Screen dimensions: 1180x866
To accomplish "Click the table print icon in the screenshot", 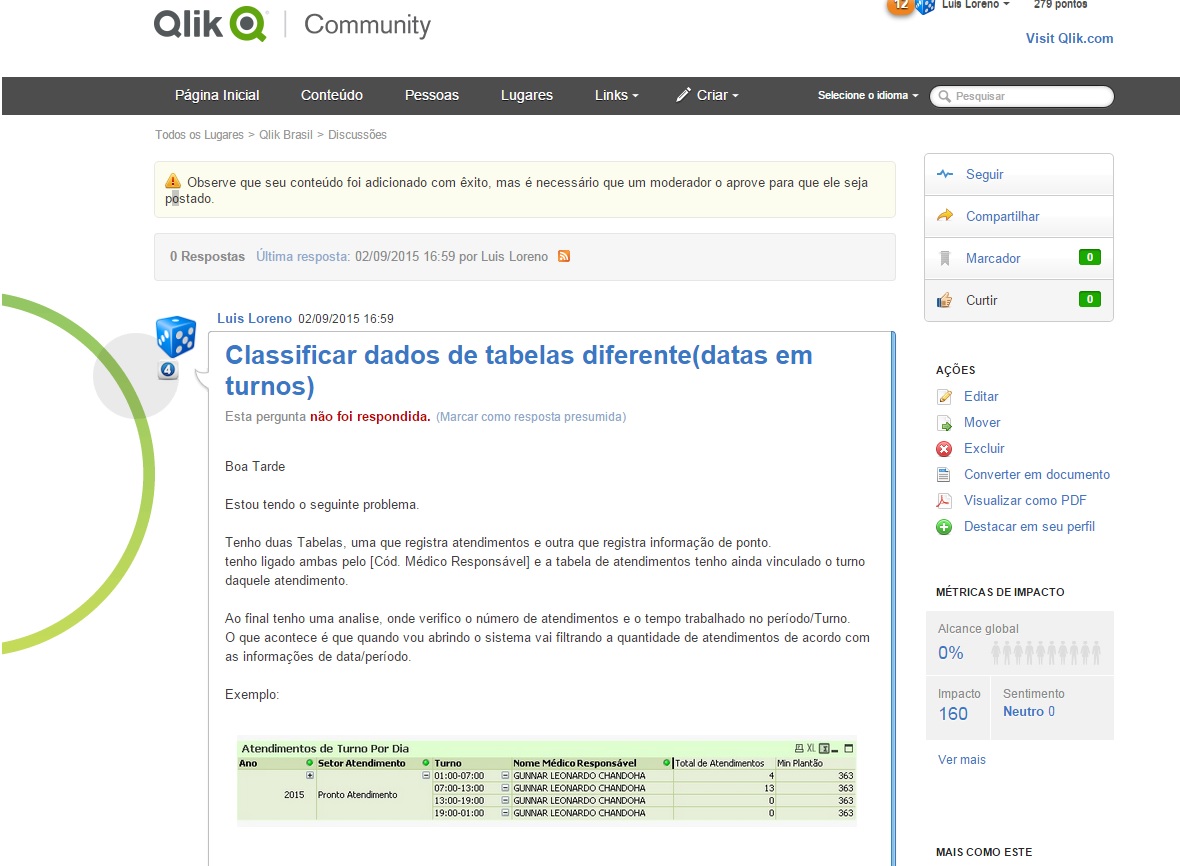I will click(x=799, y=748).
